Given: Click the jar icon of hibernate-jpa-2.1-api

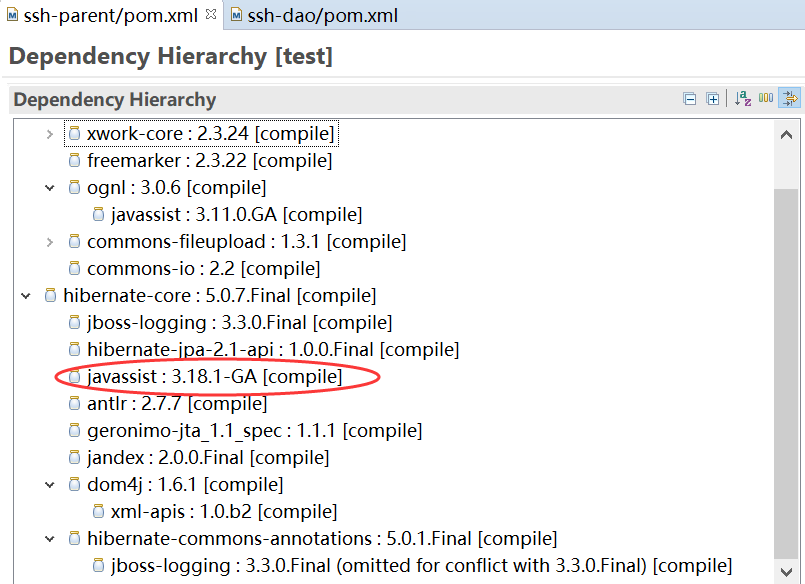Looking at the screenshot, I should point(74,349).
